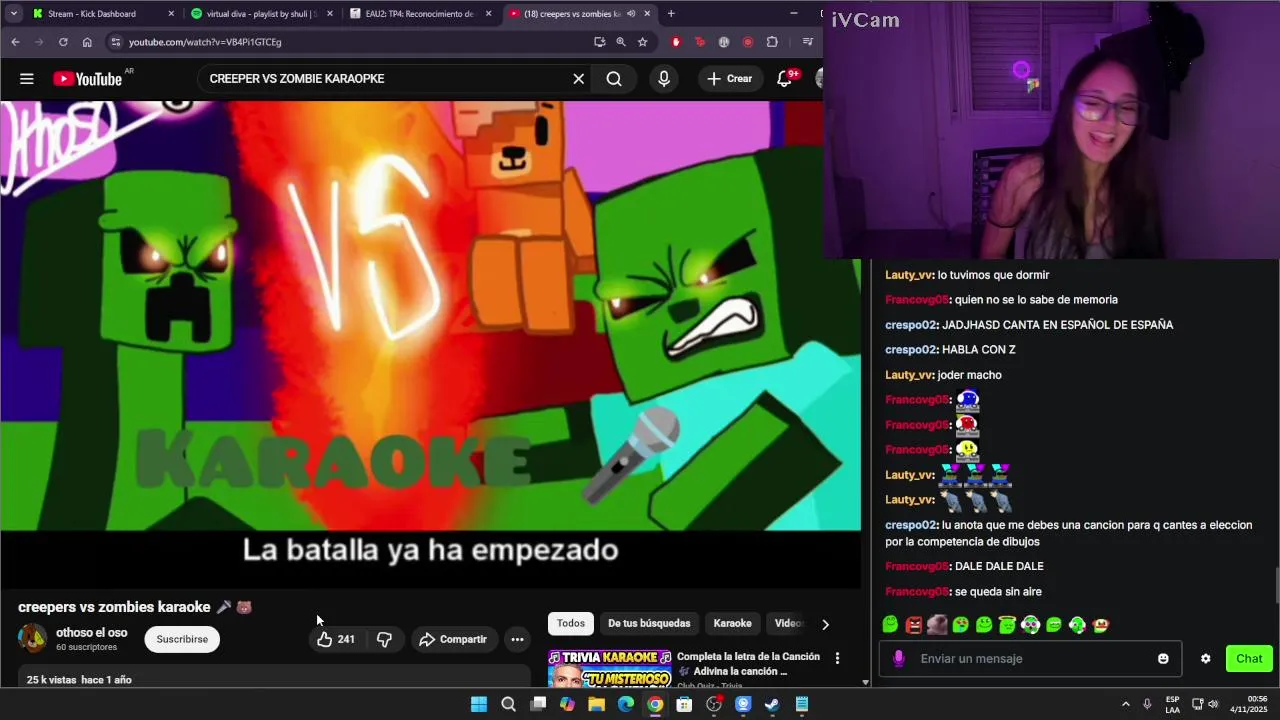
Task: Open Kick chat settings gear
Action: click(x=1205, y=658)
